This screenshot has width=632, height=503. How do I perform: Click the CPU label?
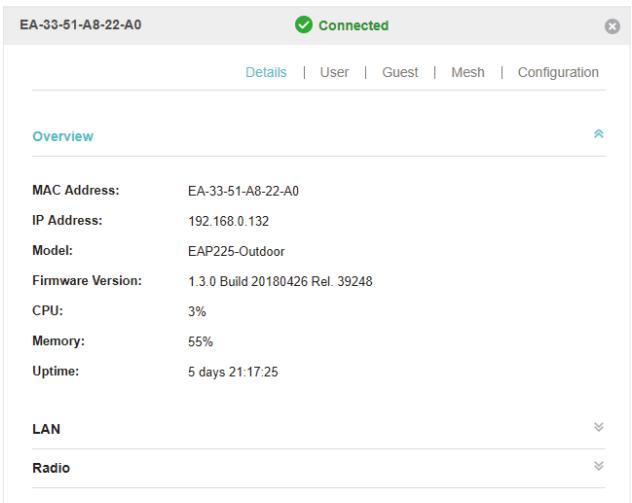click(x=48, y=310)
